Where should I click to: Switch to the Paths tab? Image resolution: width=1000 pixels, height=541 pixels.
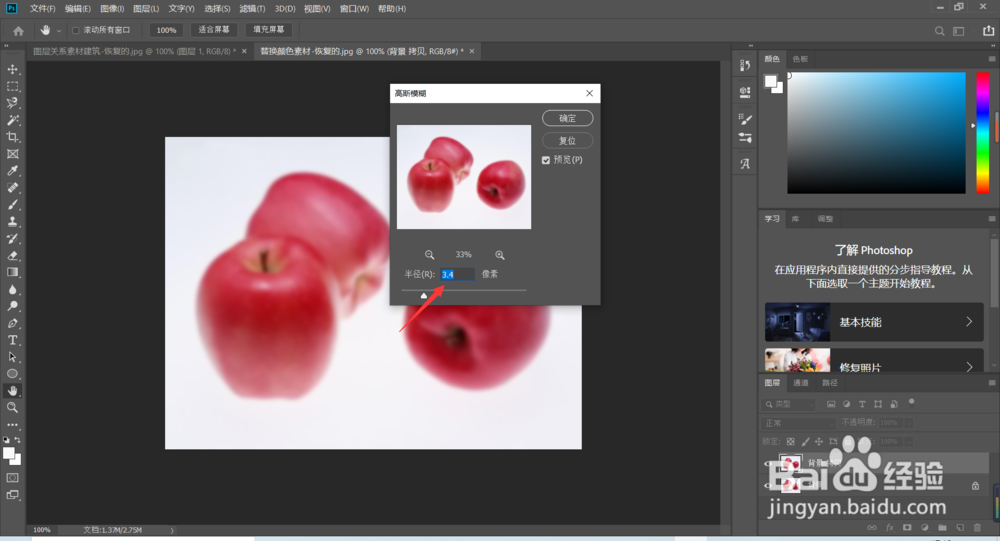tap(830, 383)
